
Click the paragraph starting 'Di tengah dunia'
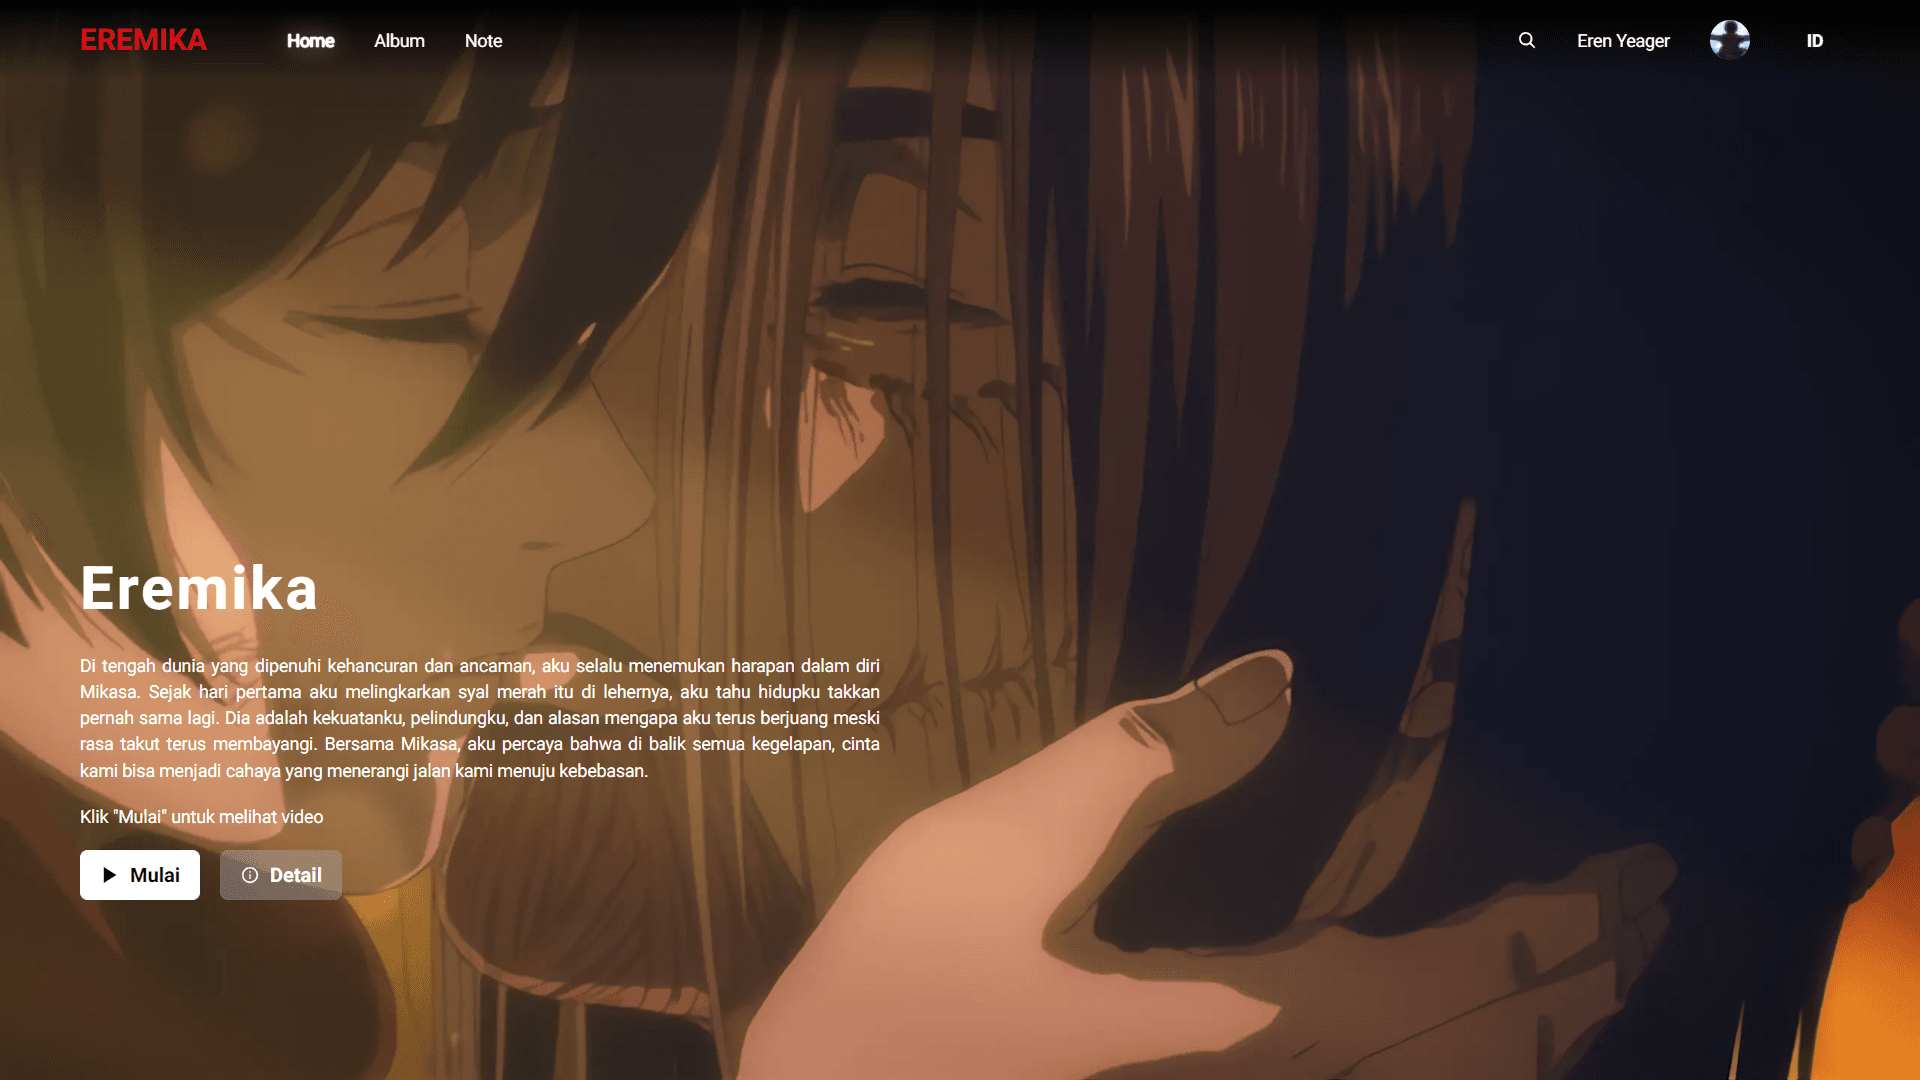(x=480, y=718)
